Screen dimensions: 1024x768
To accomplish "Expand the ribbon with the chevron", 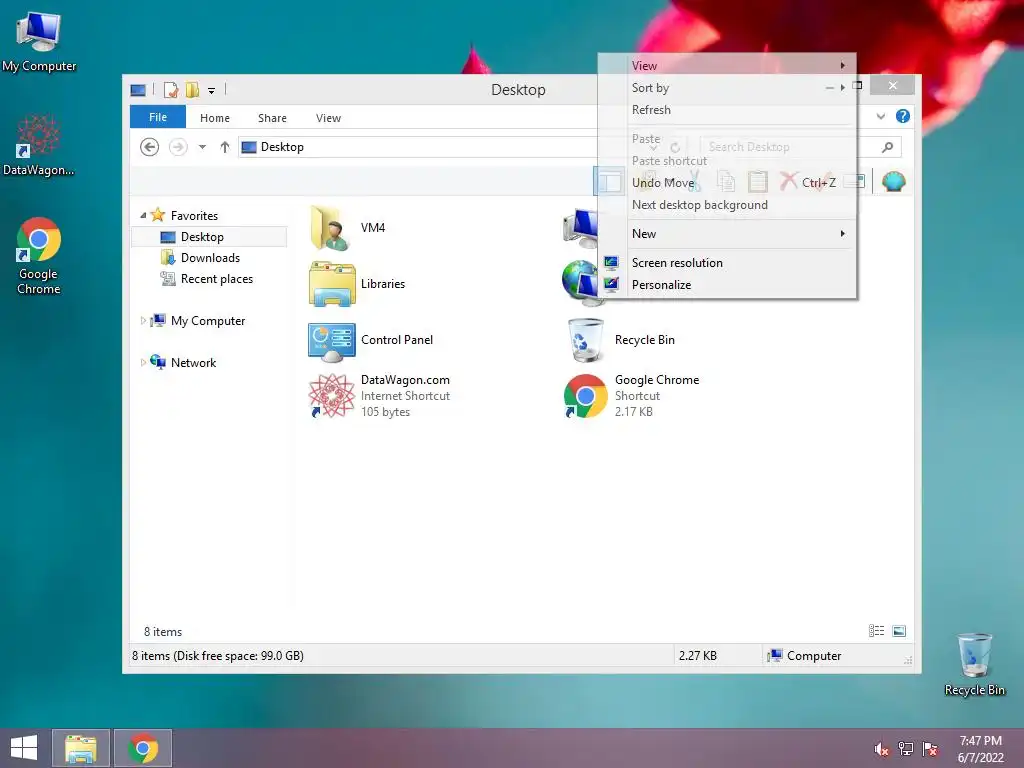I will pyautogui.click(x=880, y=116).
